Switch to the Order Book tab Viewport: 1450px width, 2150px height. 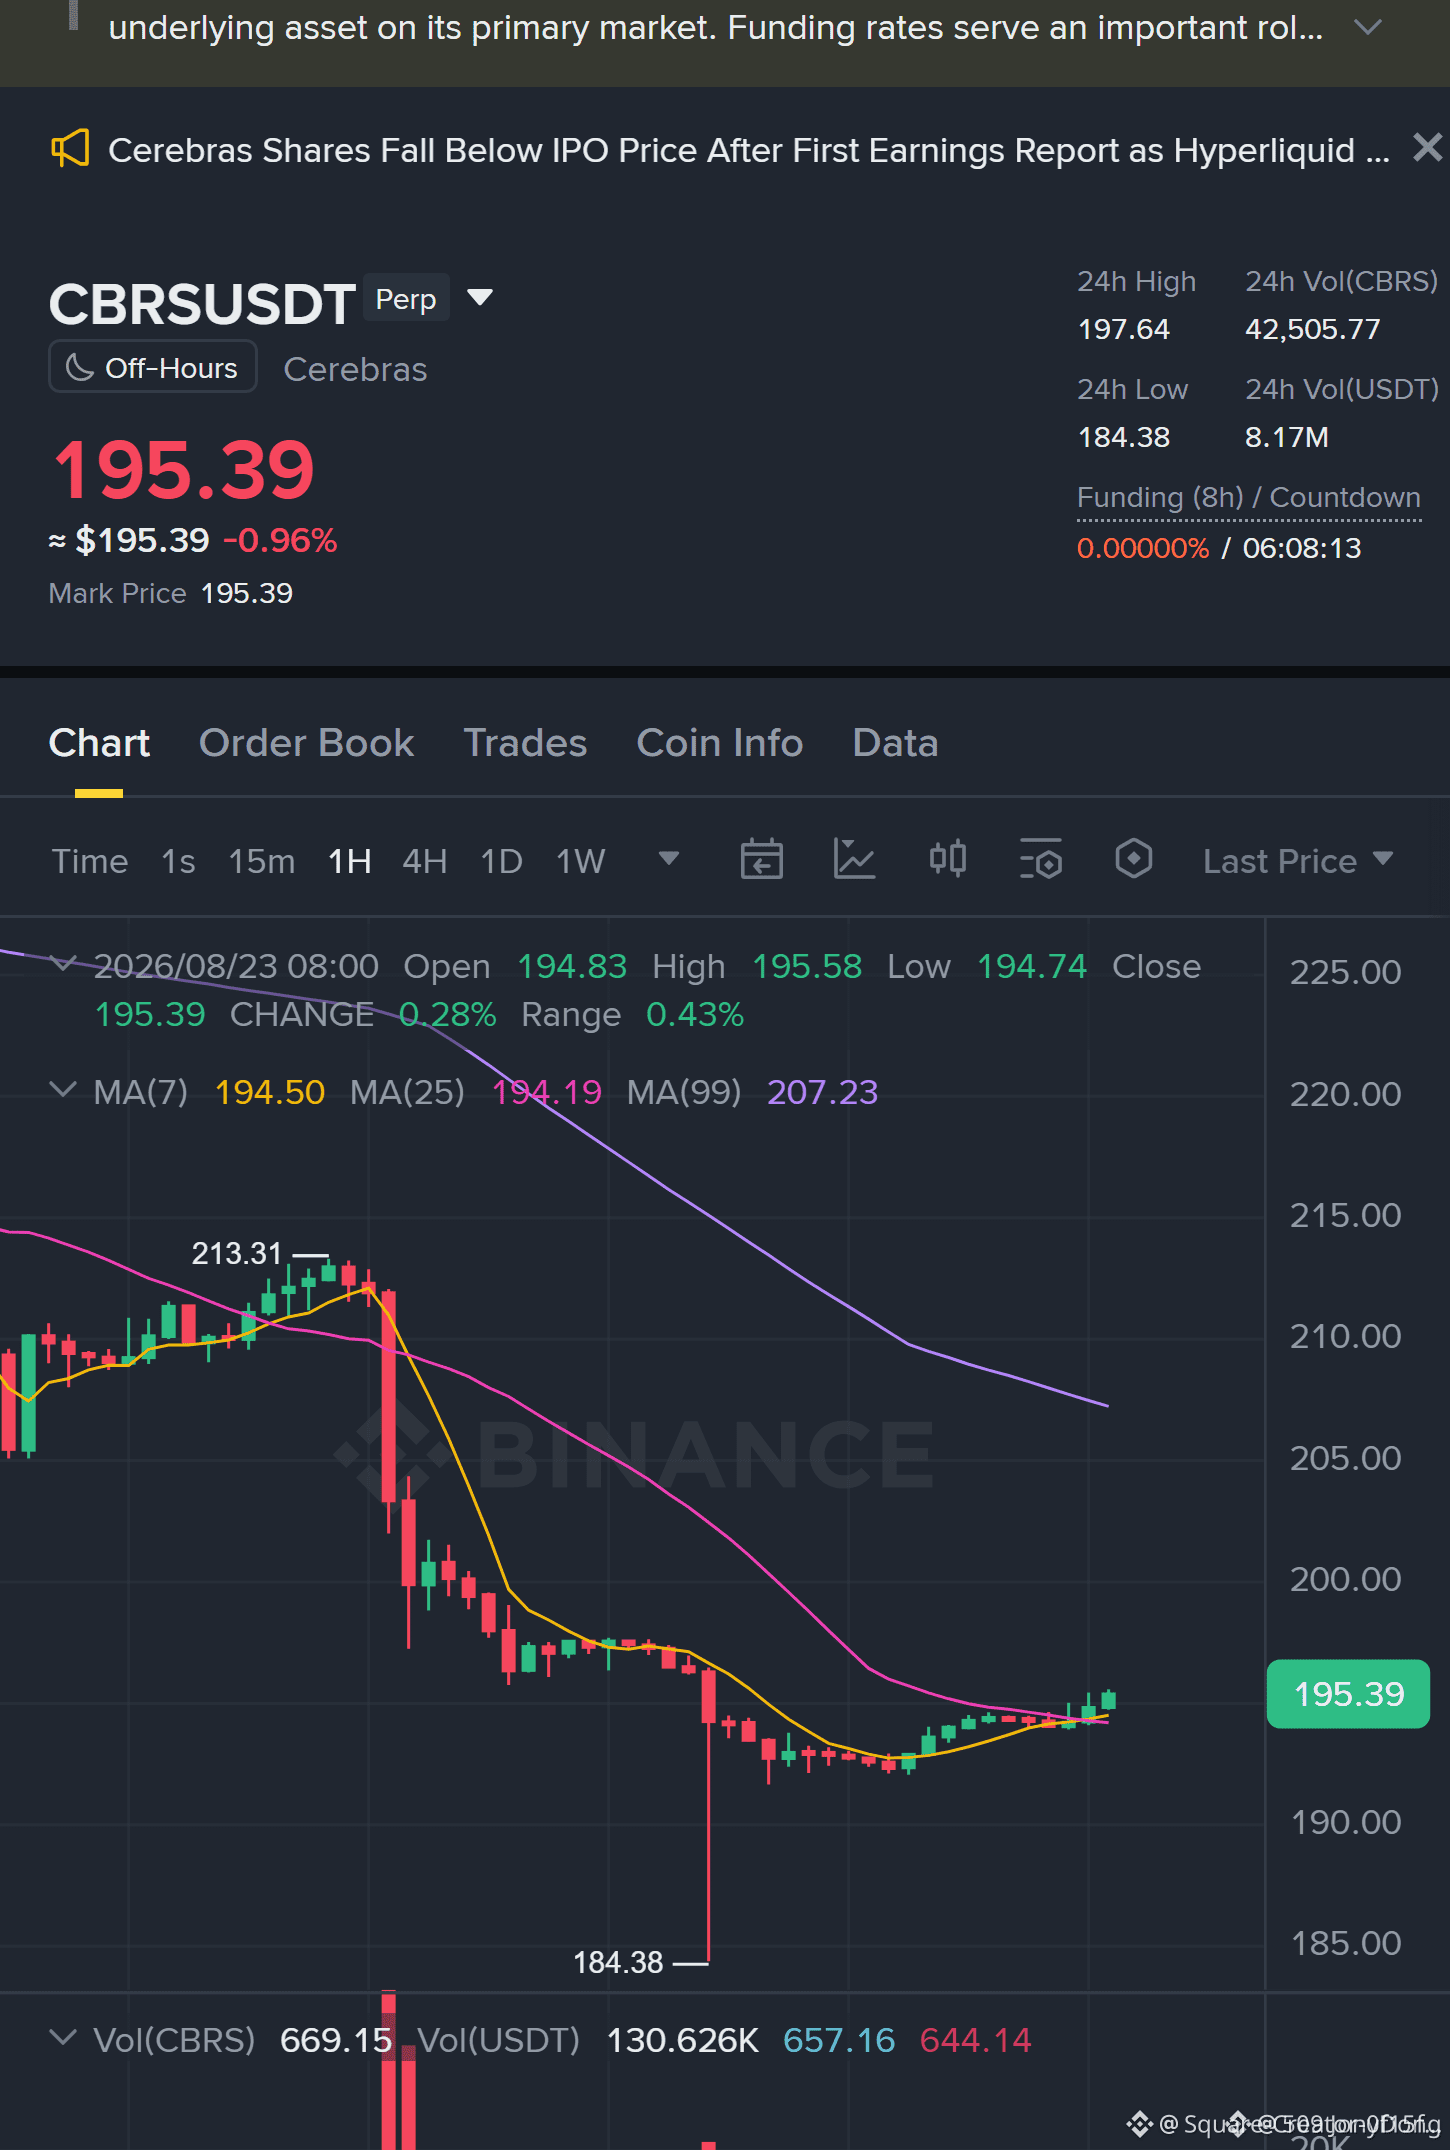[306, 743]
